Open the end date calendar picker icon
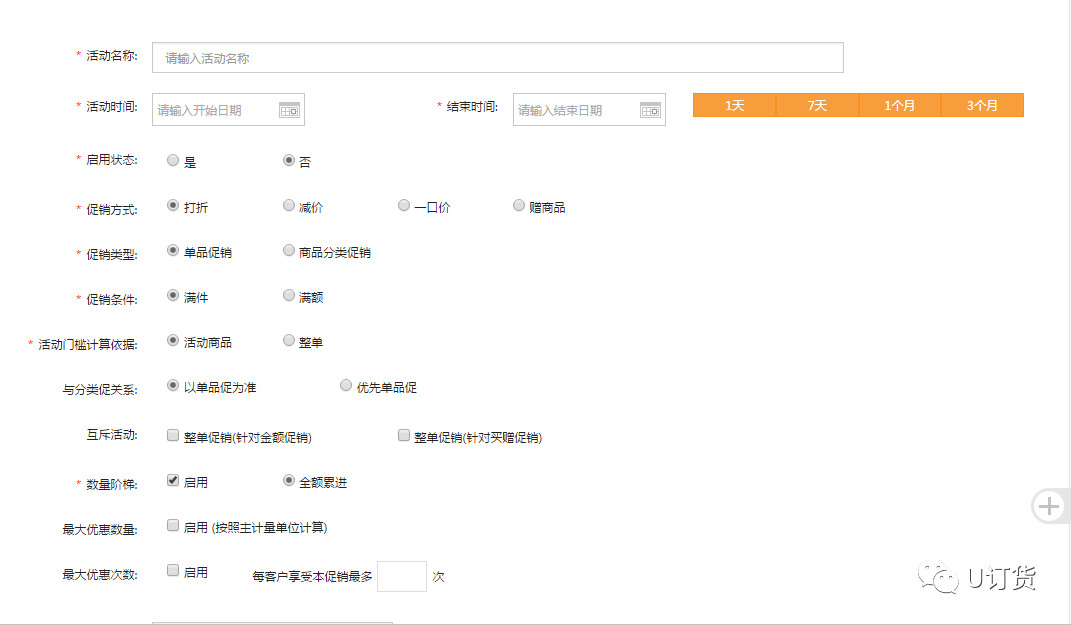Image resolution: width=1071 pixels, height=625 pixels. (x=650, y=110)
